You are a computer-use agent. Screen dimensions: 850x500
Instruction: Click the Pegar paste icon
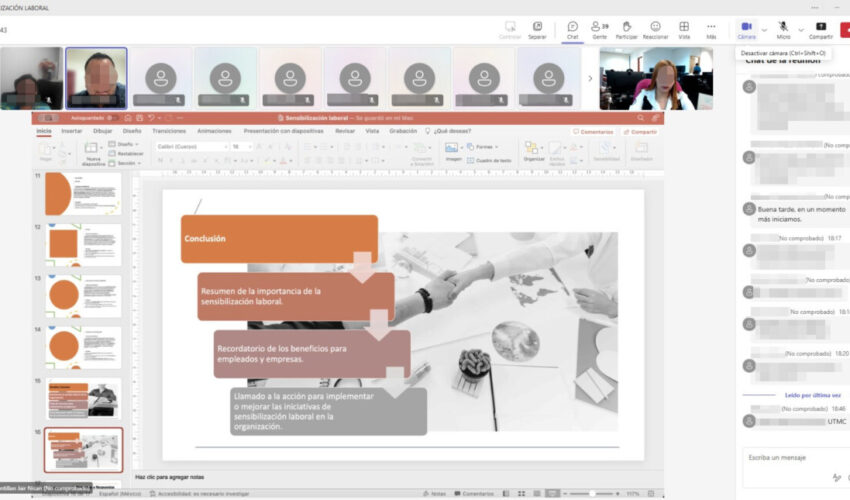click(47, 152)
